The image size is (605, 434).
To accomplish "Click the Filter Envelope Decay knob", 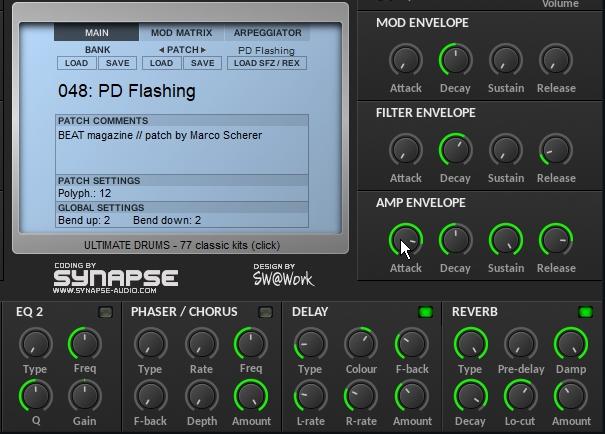I will (x=455, y=150).
